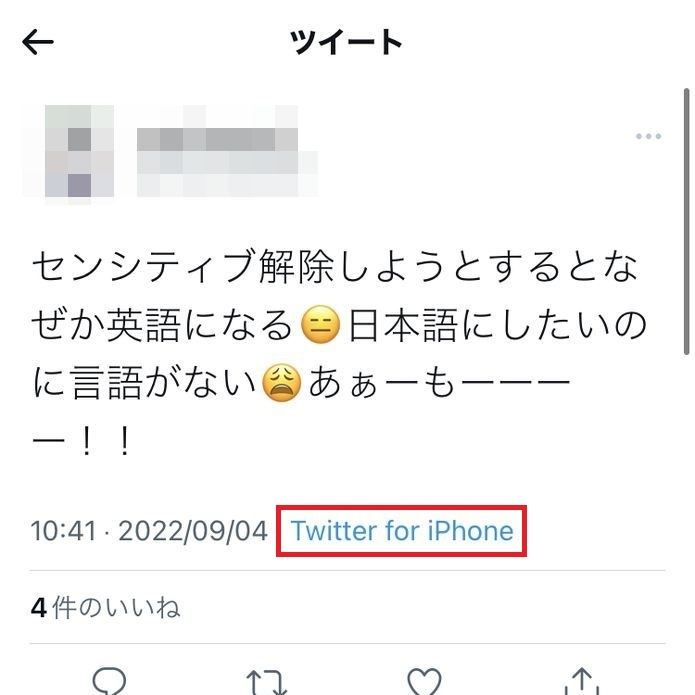Viewport: 695px width, 695px height.
Task: Like the tweet with the heart icon
Action: [424, 681]
